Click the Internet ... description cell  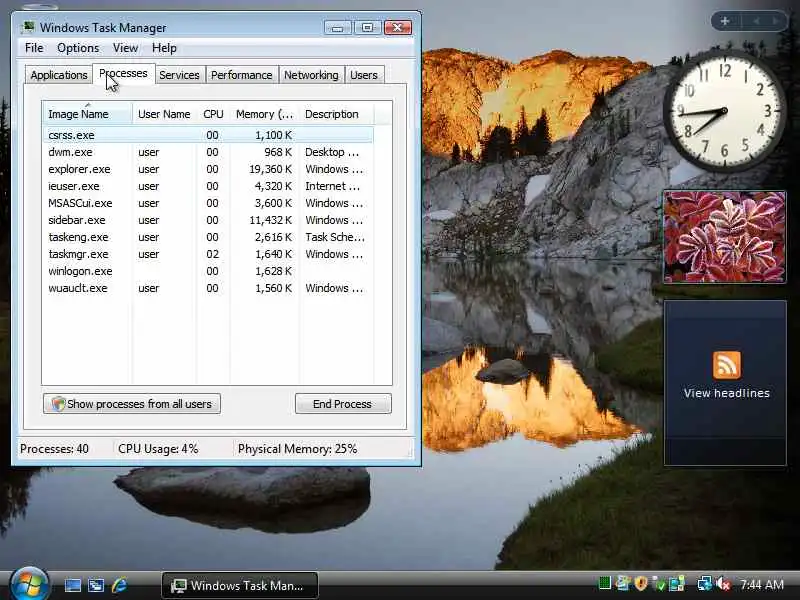point(332,186)
